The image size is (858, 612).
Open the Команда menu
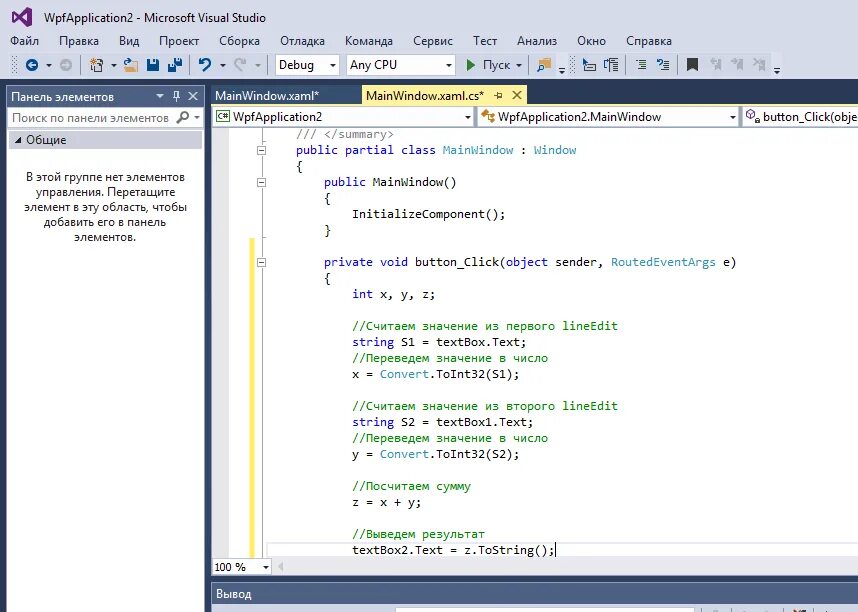pyautogui.click(x=369, y=41)
